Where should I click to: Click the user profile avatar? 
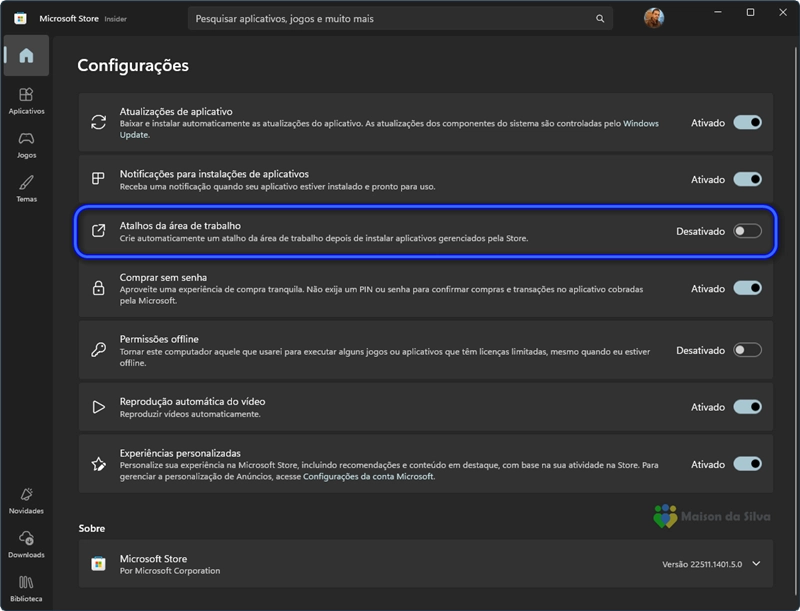click(654, 18)
